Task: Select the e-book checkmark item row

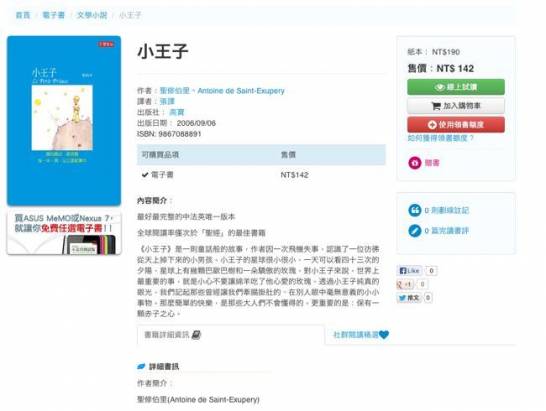Action: pos(261,175)
